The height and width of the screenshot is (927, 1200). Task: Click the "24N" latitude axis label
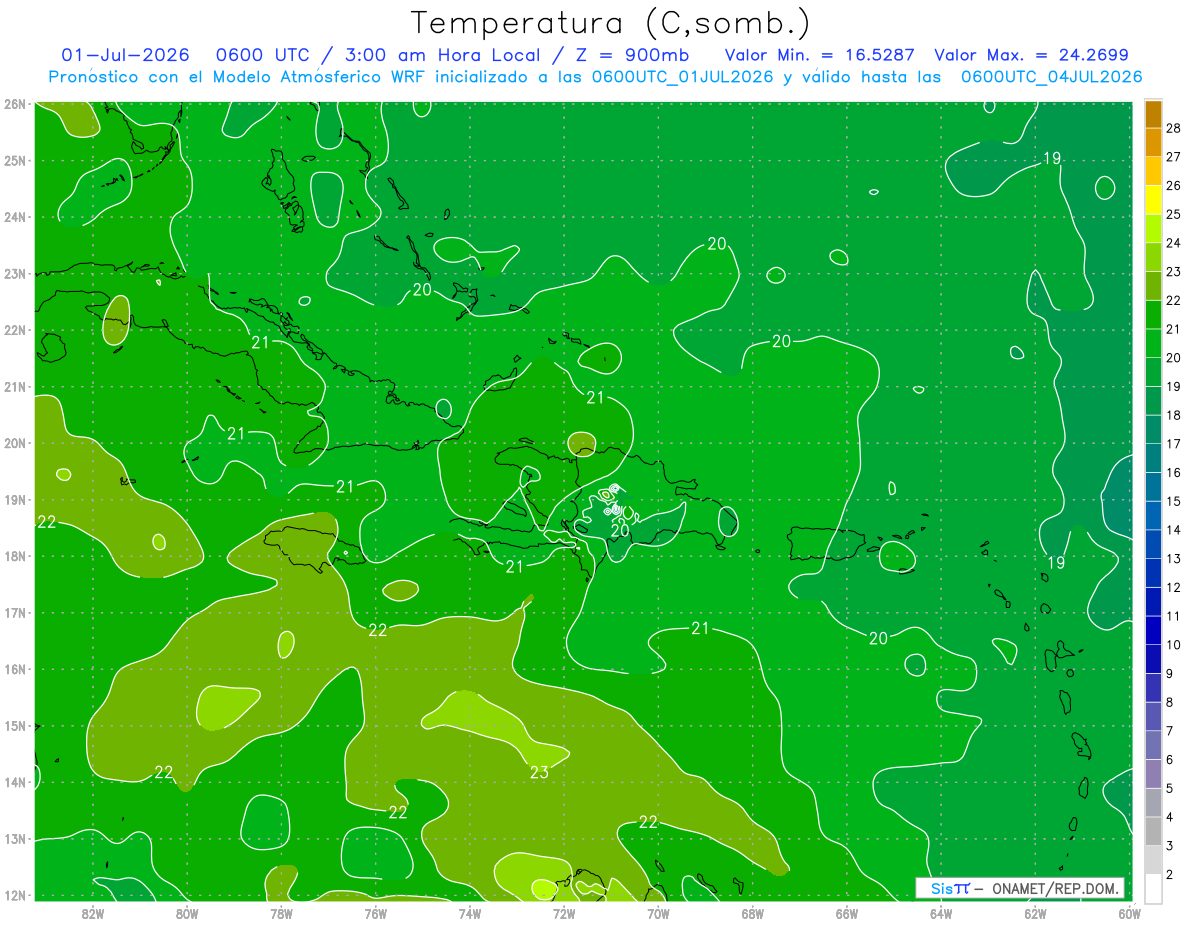click(15, 217)
